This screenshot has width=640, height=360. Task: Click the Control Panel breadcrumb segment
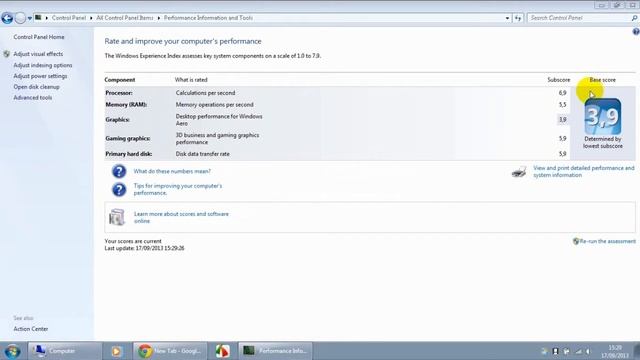69,18
